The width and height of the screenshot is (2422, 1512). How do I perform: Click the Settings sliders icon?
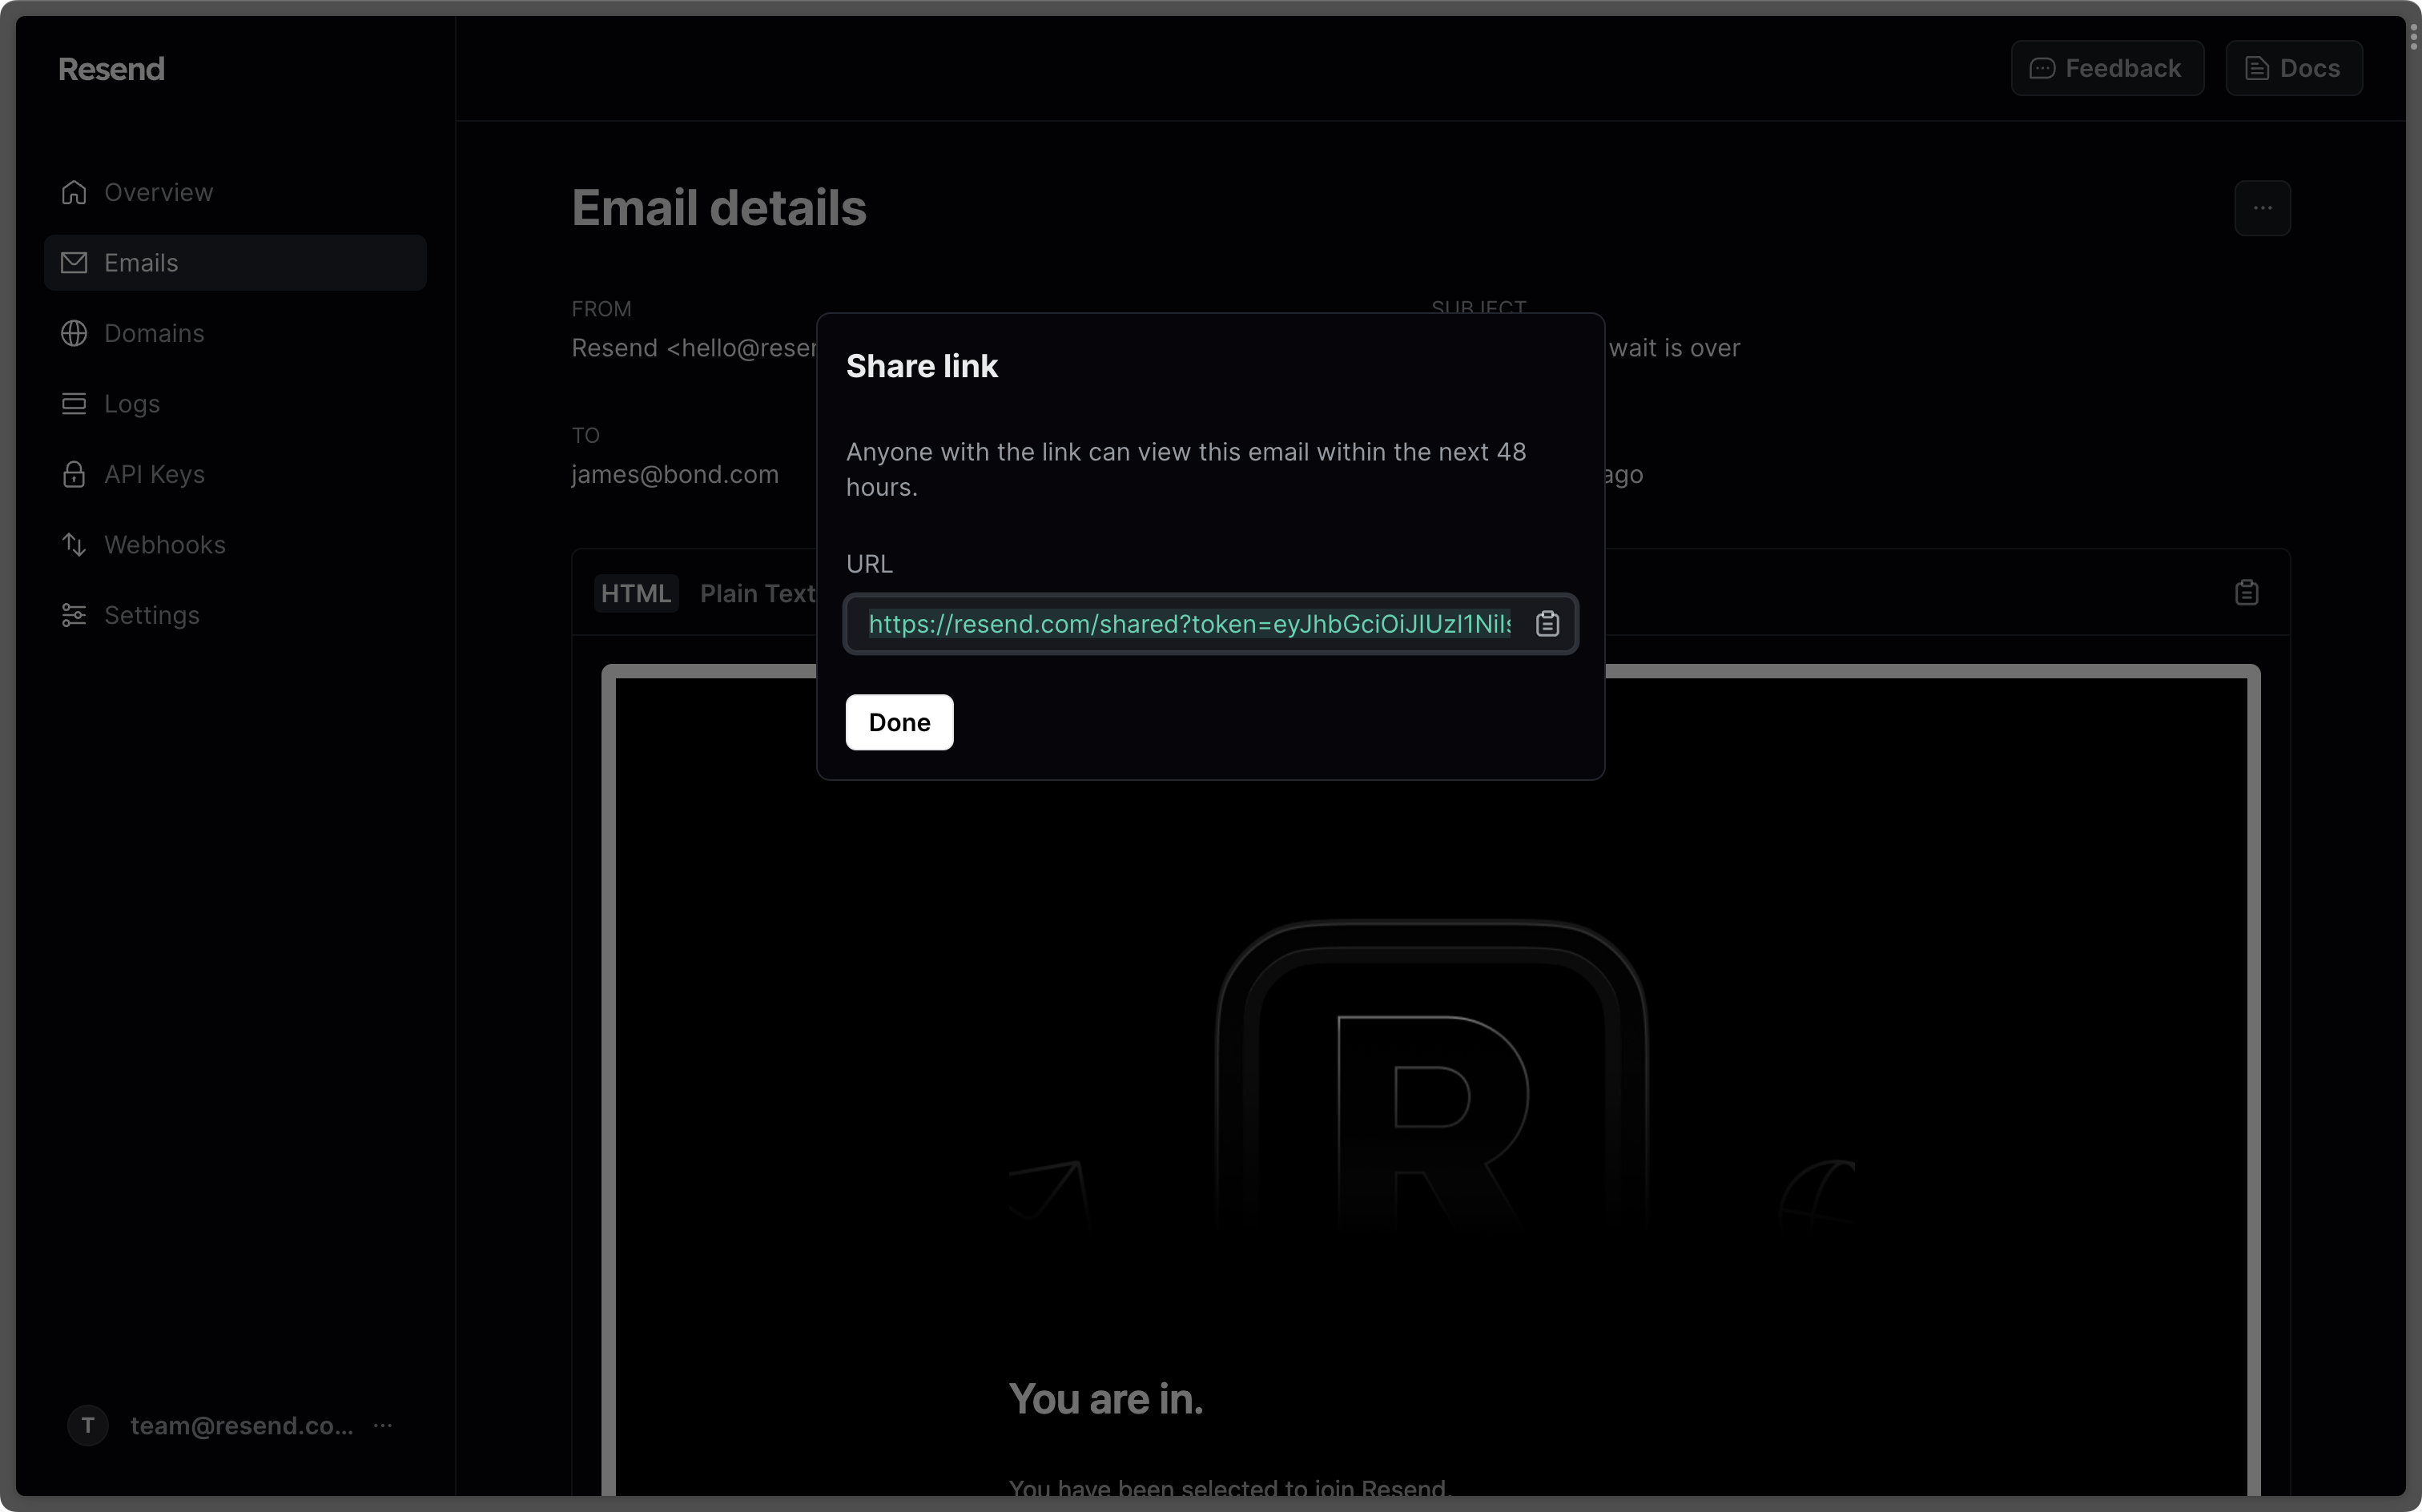pos(74,615)
